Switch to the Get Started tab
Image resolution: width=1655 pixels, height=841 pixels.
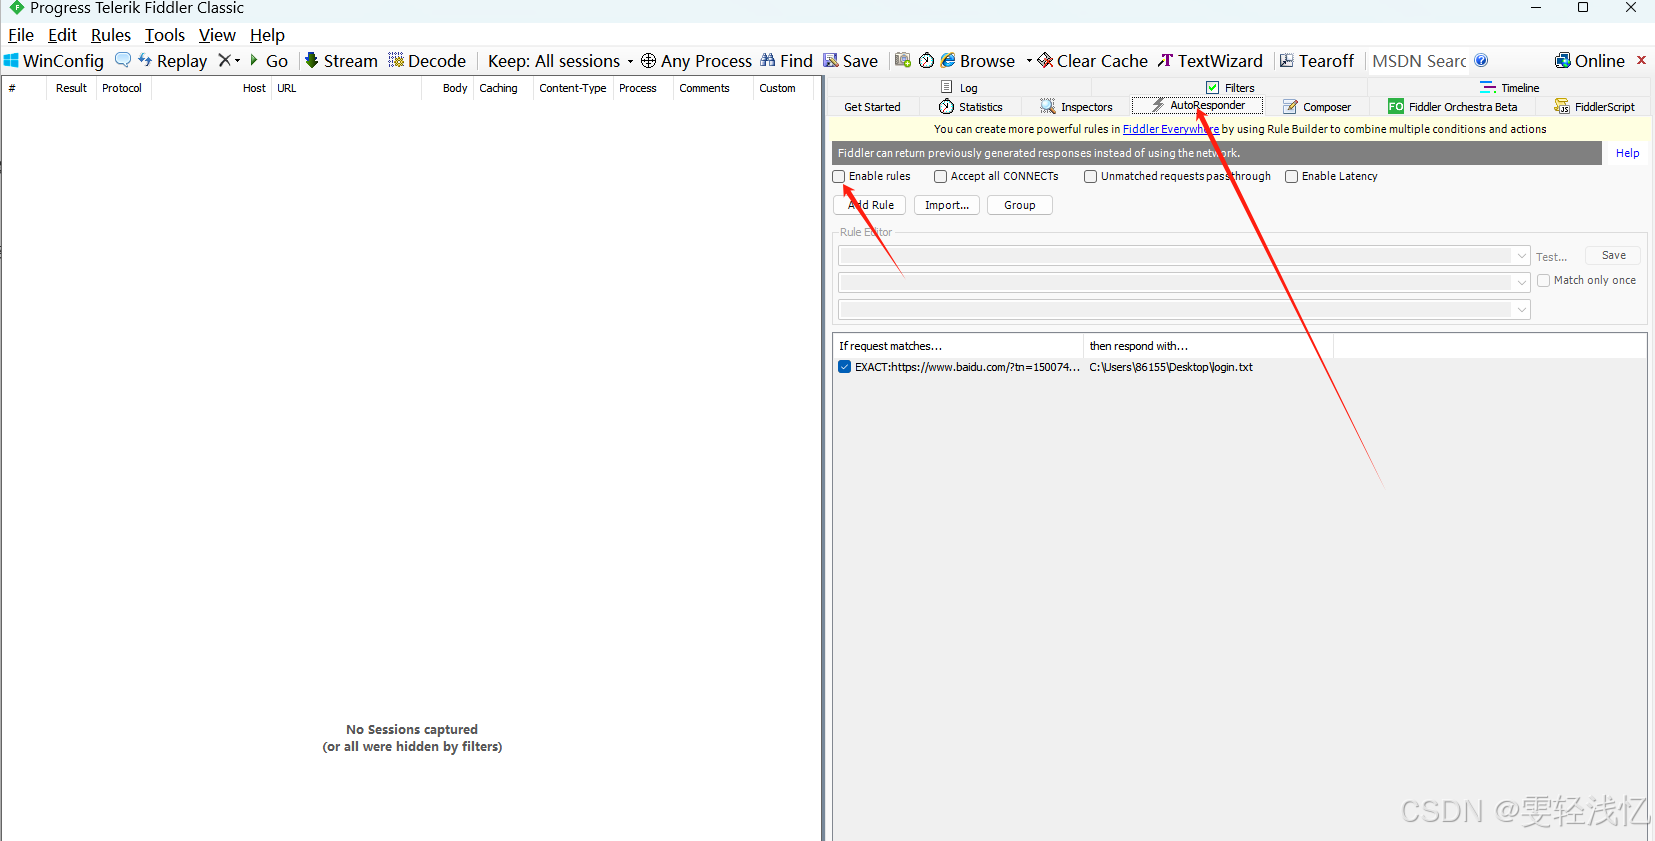(872, 107)
